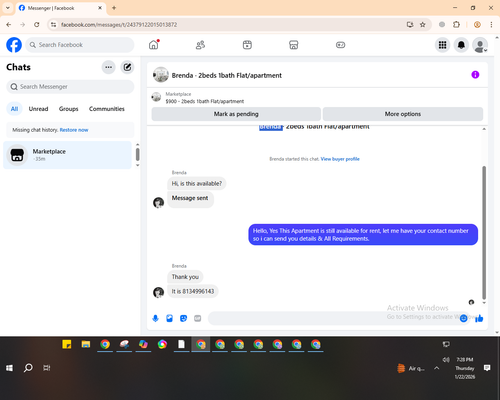
Task: Open the Windows Start button
Action: [x=10, y=368]
